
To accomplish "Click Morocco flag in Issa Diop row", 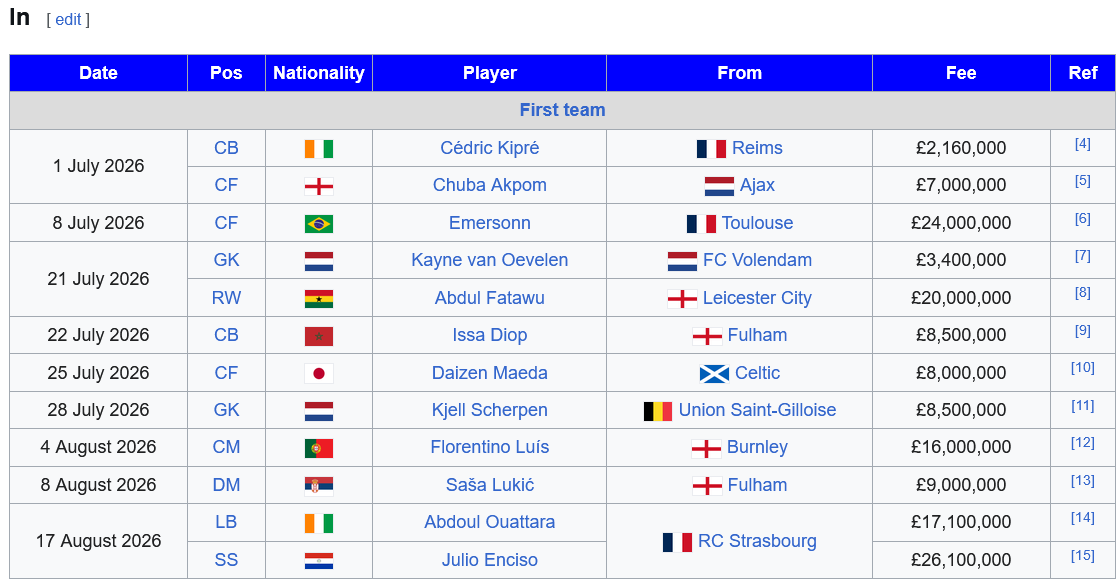I will tap(319, 336).
